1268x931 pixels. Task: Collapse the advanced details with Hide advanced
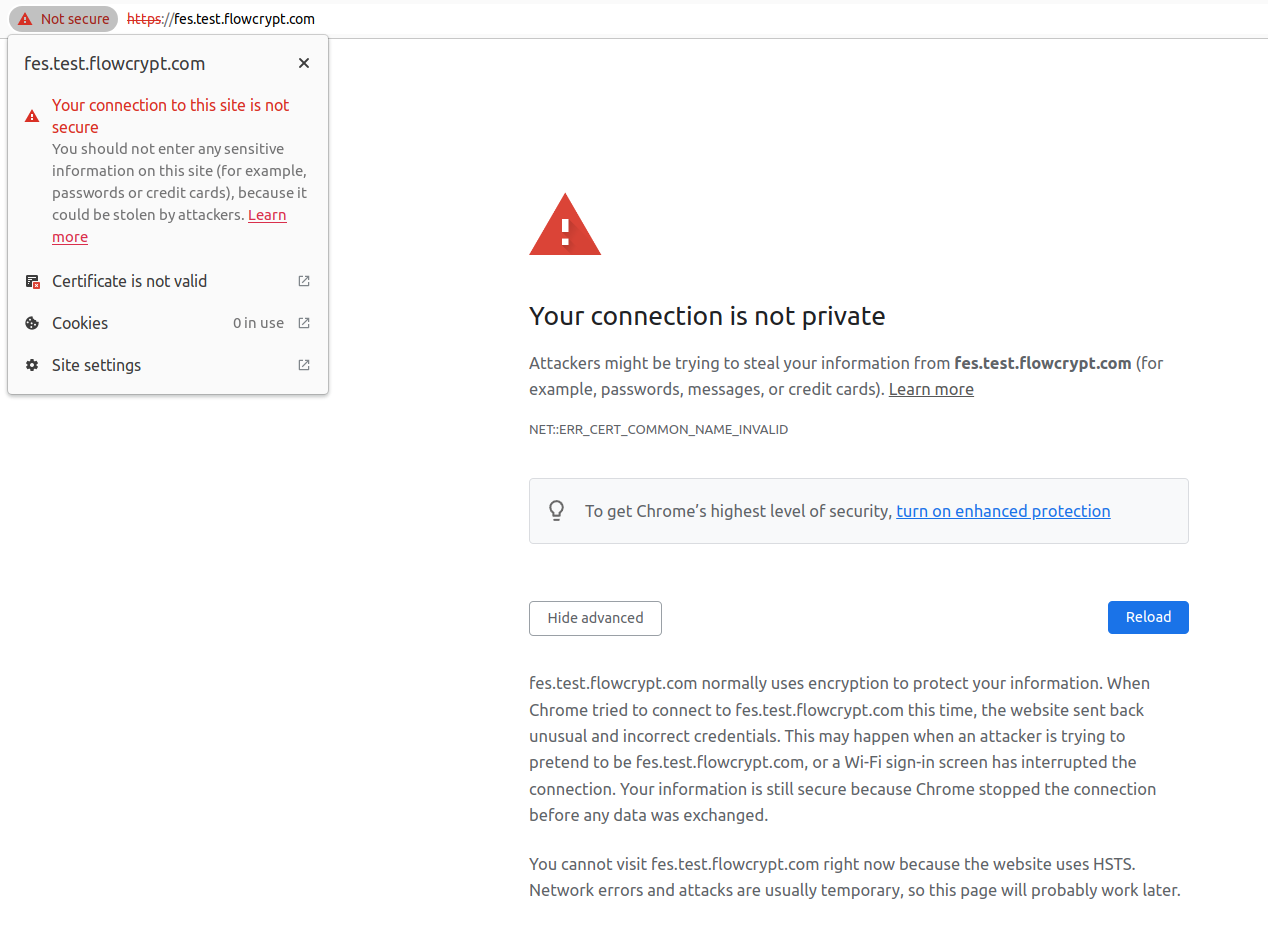click(x=595, y=618)
